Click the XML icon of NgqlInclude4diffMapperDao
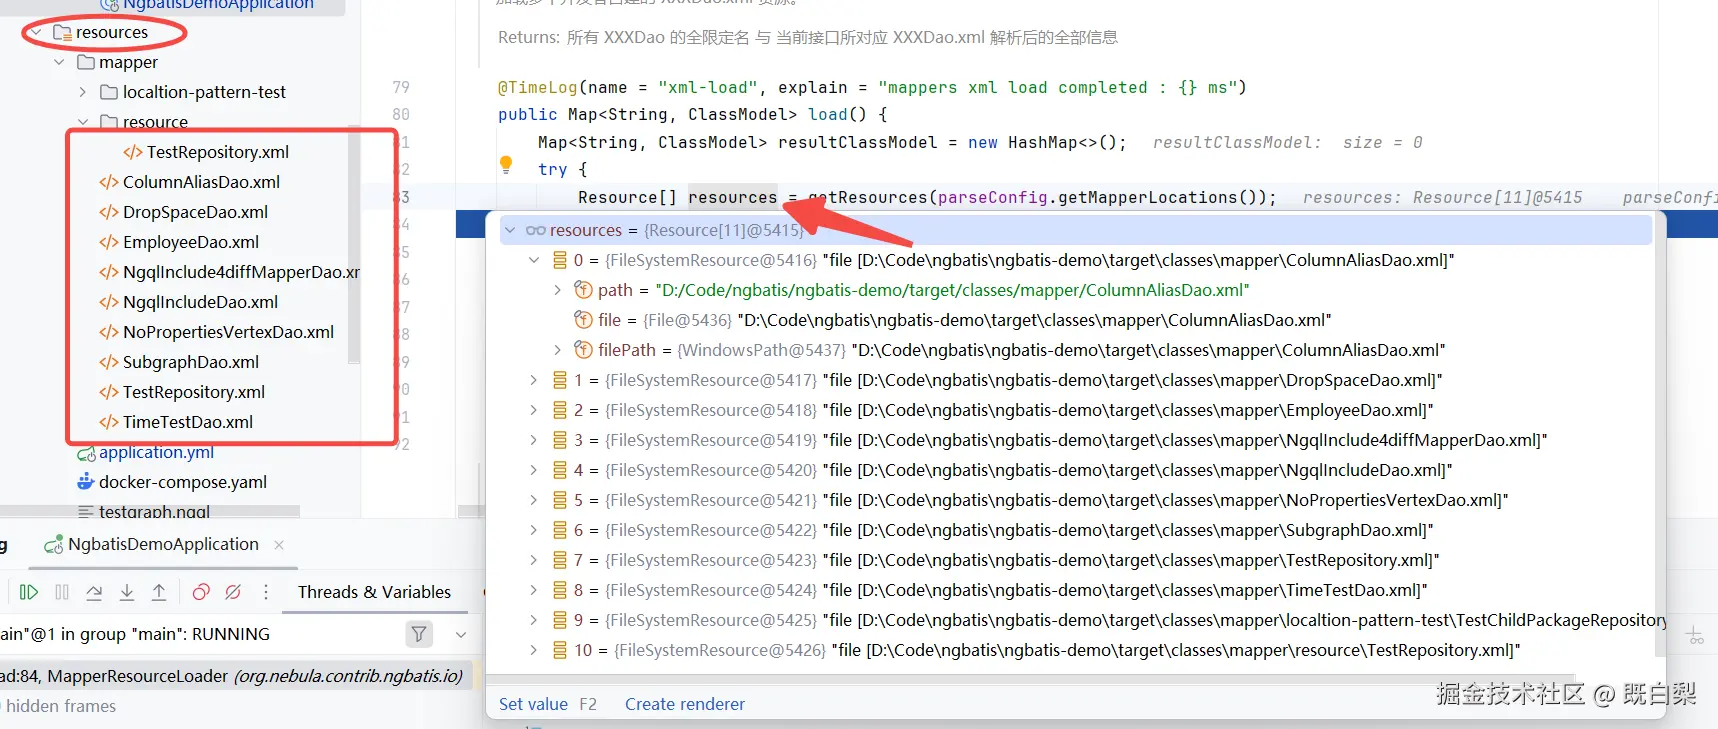Screen dimensions: 1718x729 pos(109,272)
